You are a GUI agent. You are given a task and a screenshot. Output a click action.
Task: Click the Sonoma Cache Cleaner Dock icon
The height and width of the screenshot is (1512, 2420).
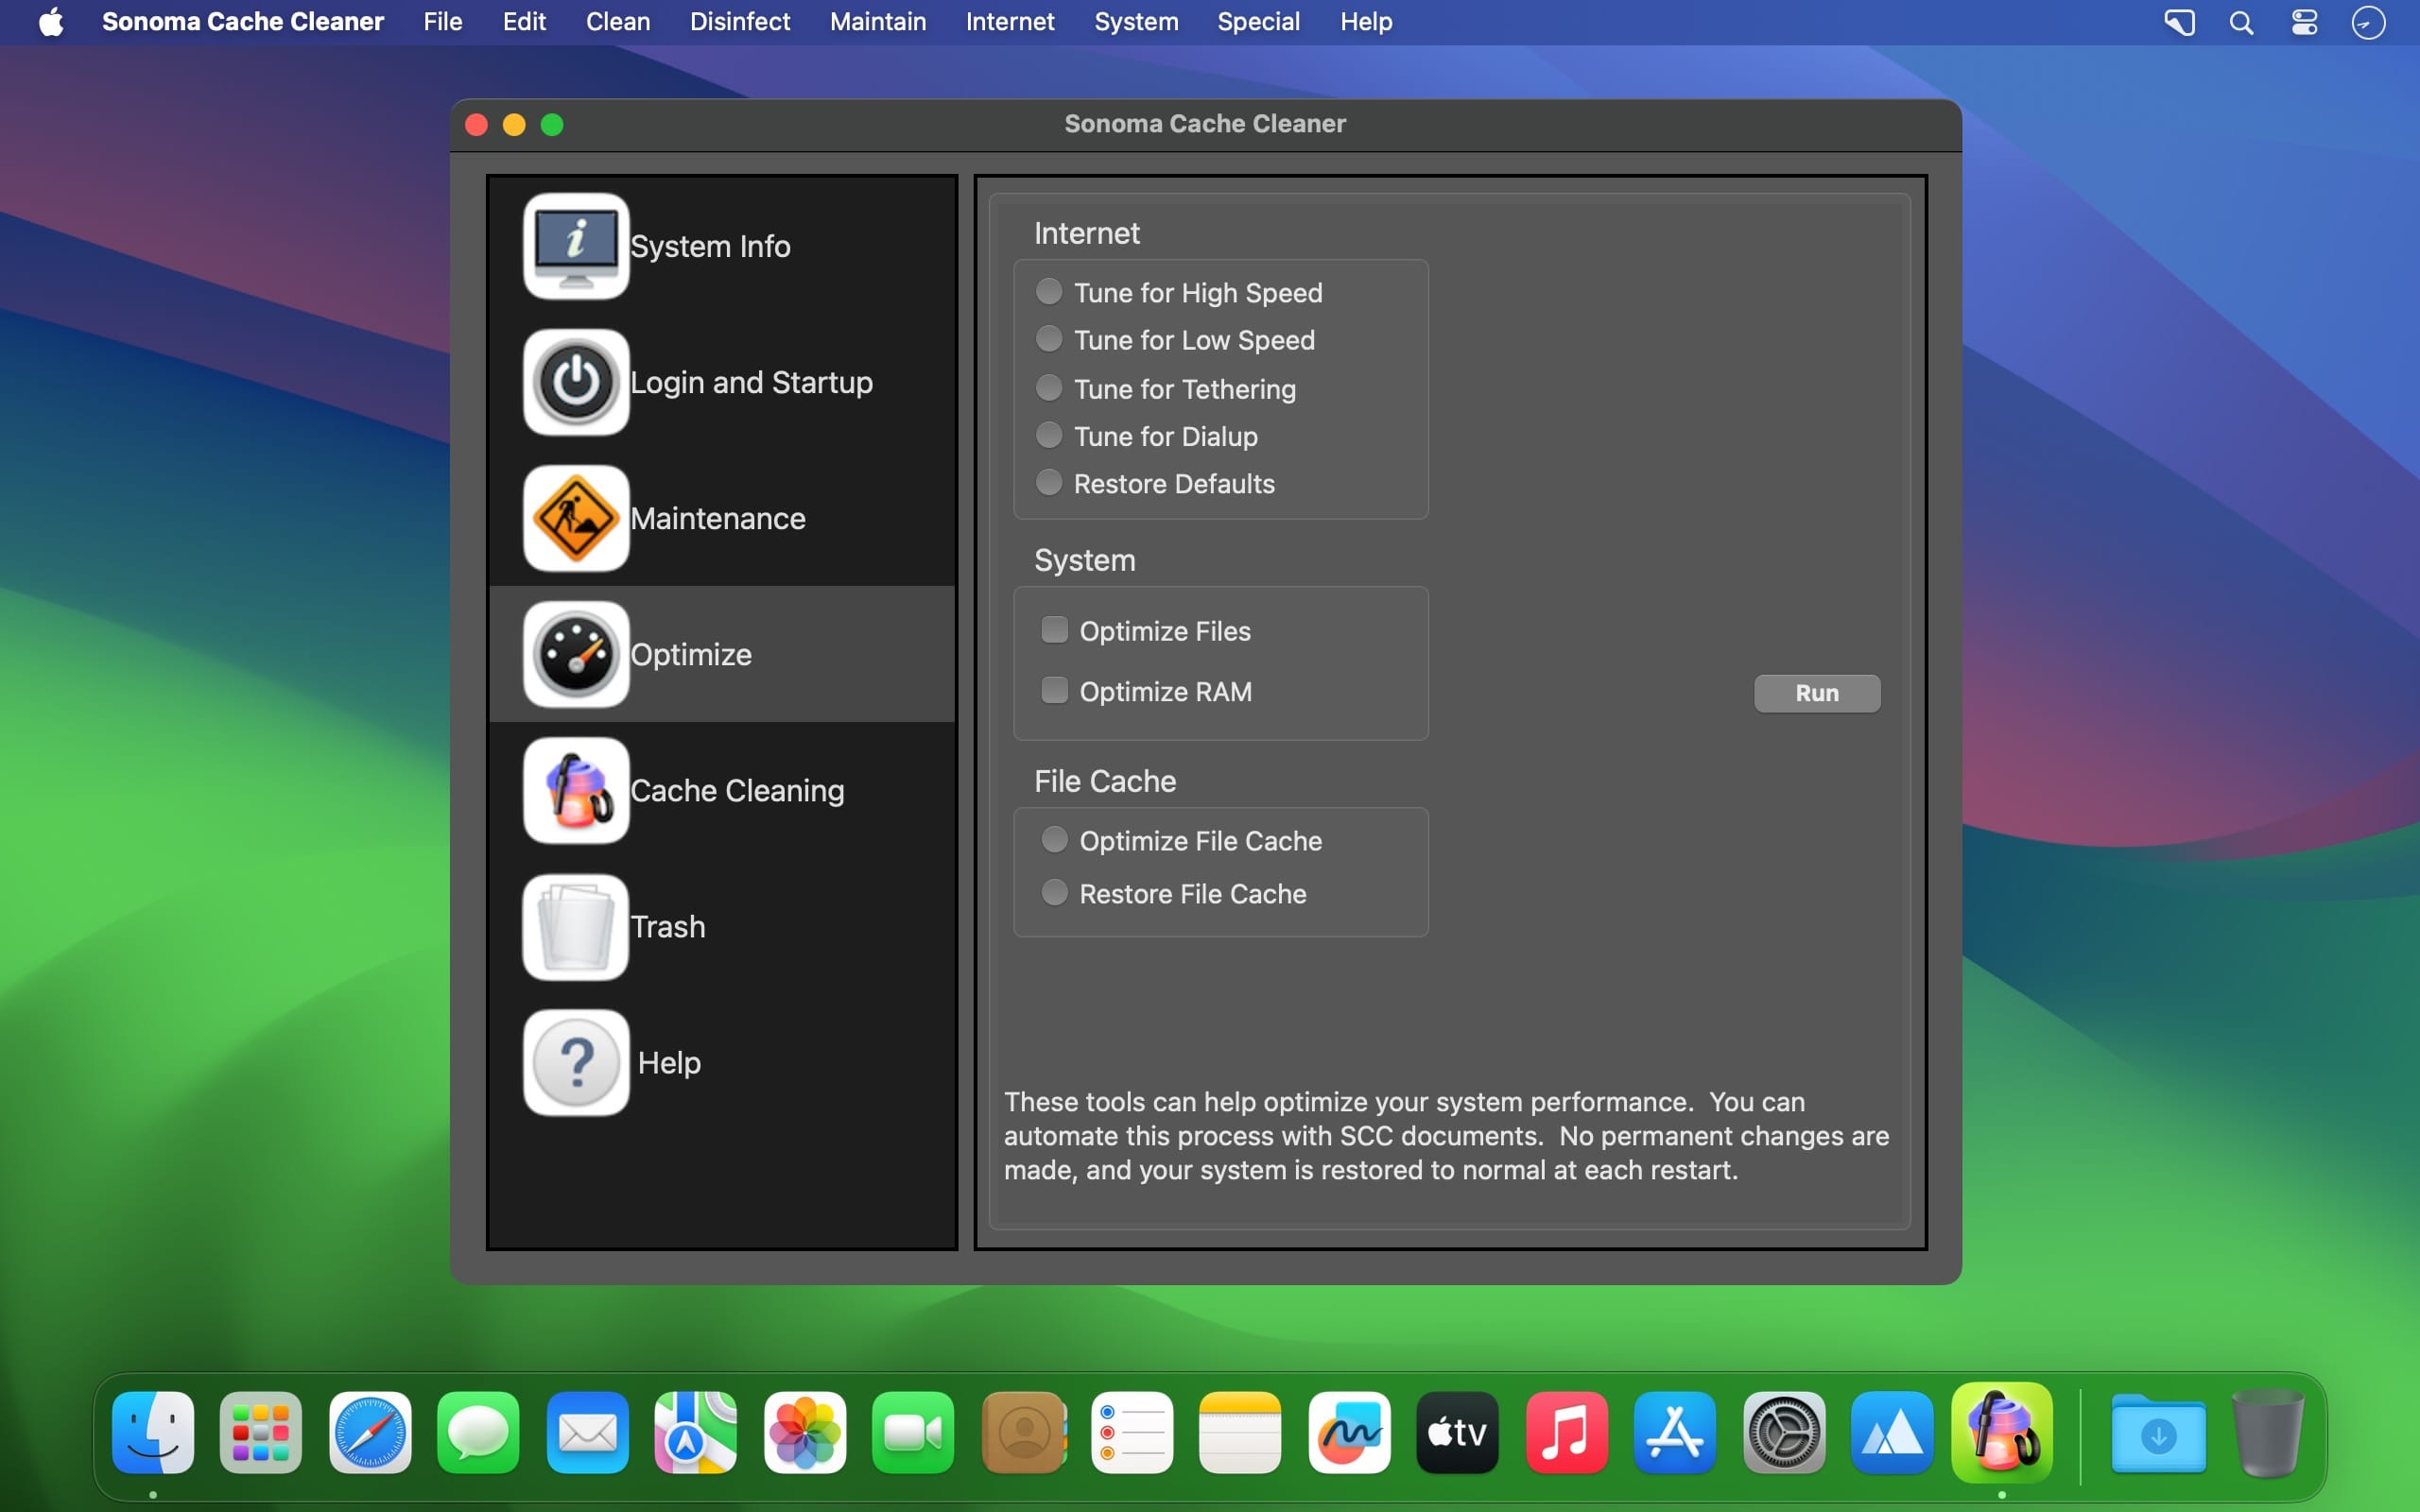2001,1432
